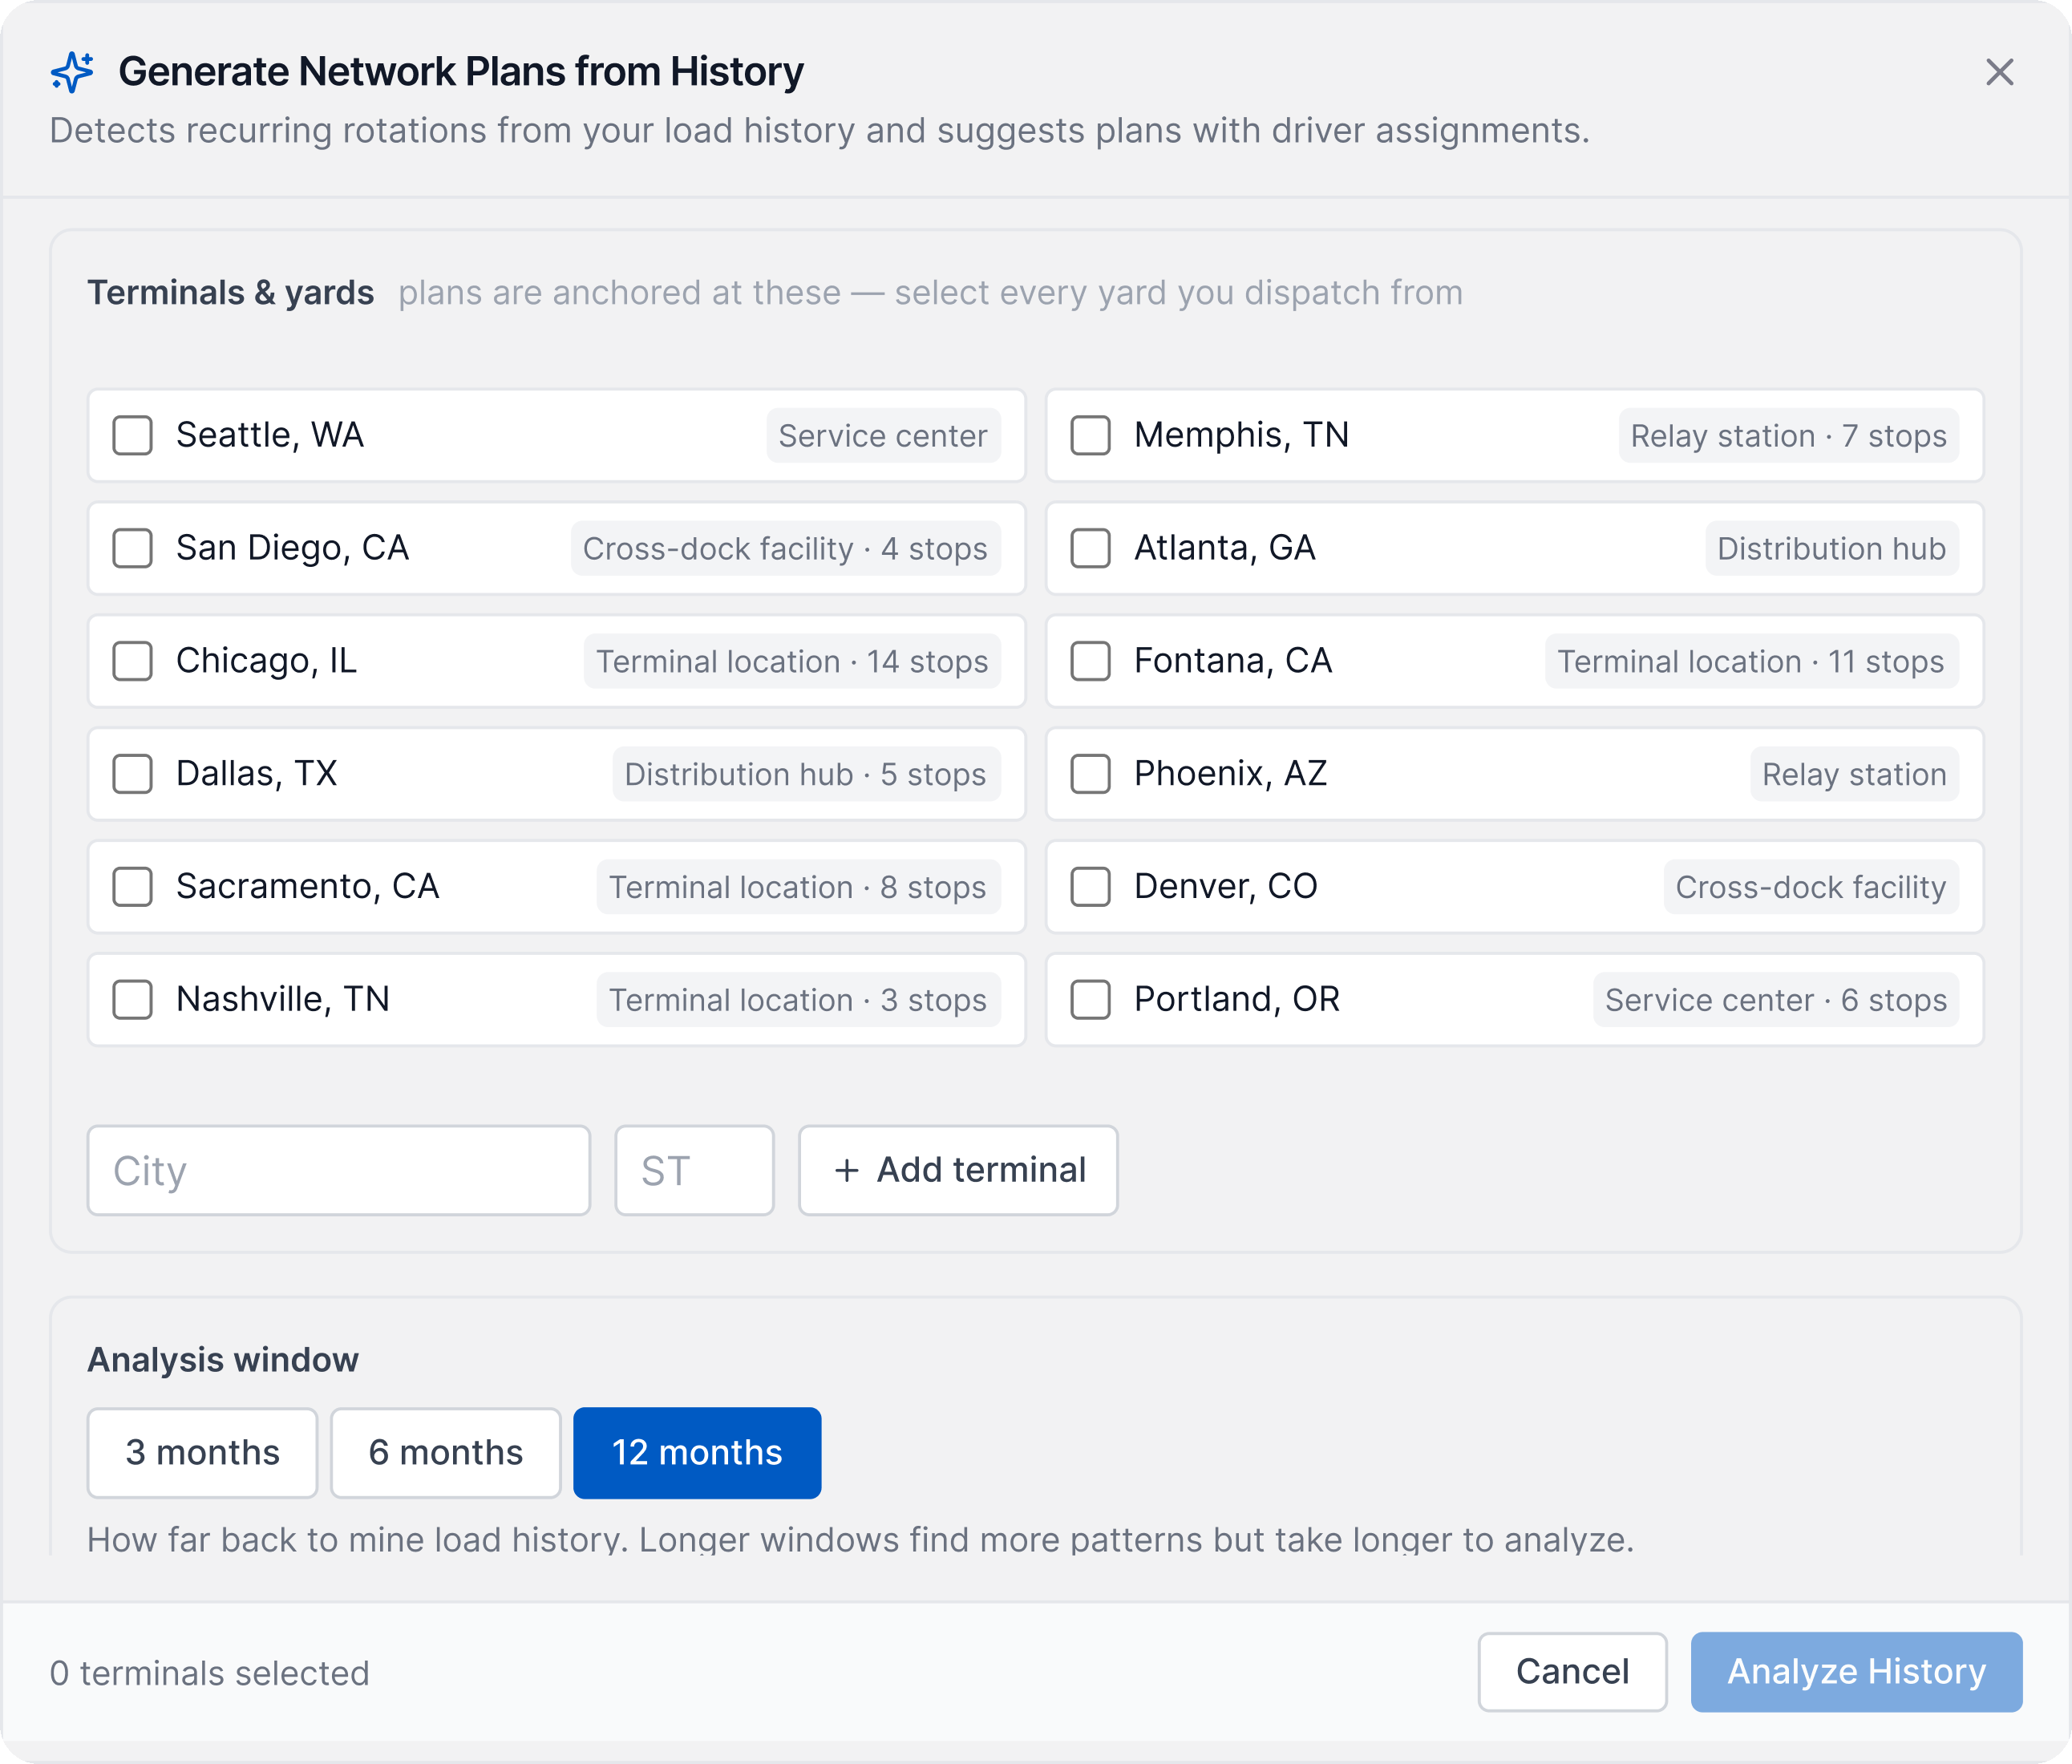Click the 'Terminal location · 8 stops' tag

click(798, 887)
